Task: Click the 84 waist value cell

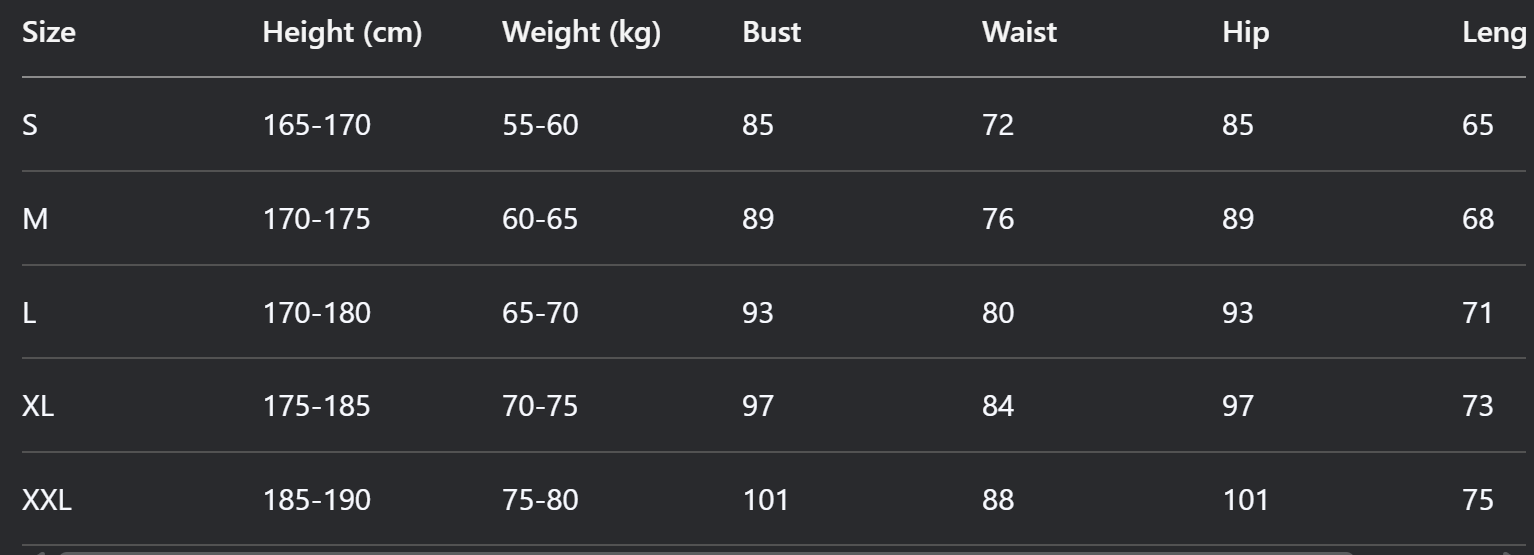Action: coord(997,407)
